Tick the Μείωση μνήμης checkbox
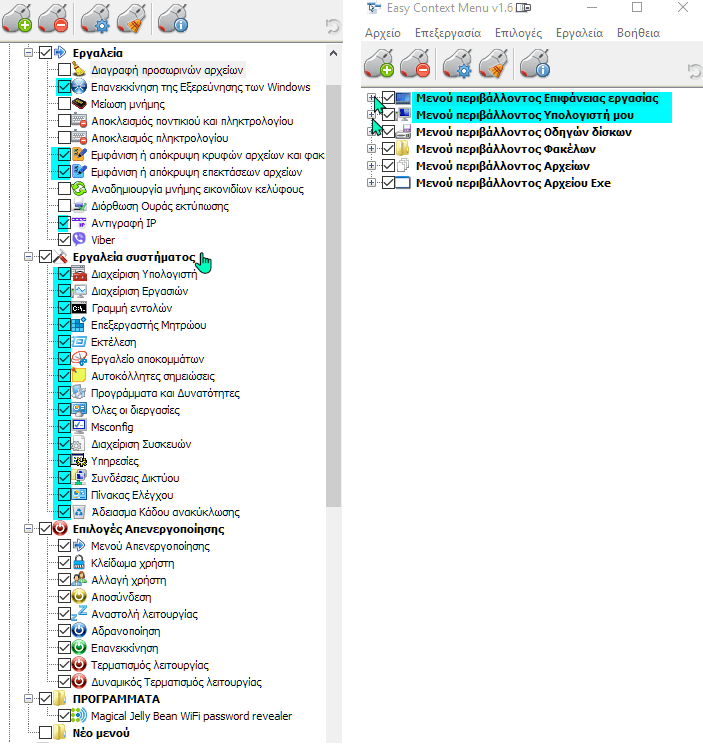 point(64,104)
